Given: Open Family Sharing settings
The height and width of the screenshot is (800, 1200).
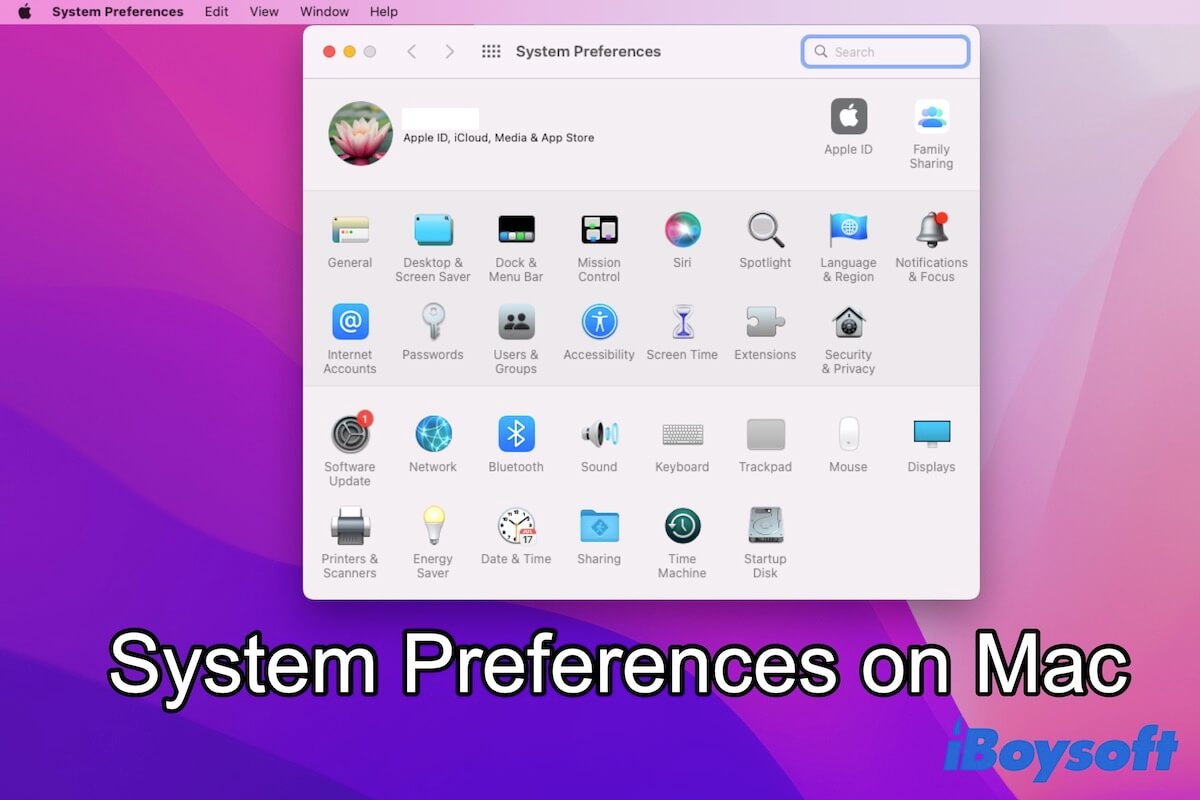Looking at the screenshot, I should pyautogui.click(x=931, y=118).
